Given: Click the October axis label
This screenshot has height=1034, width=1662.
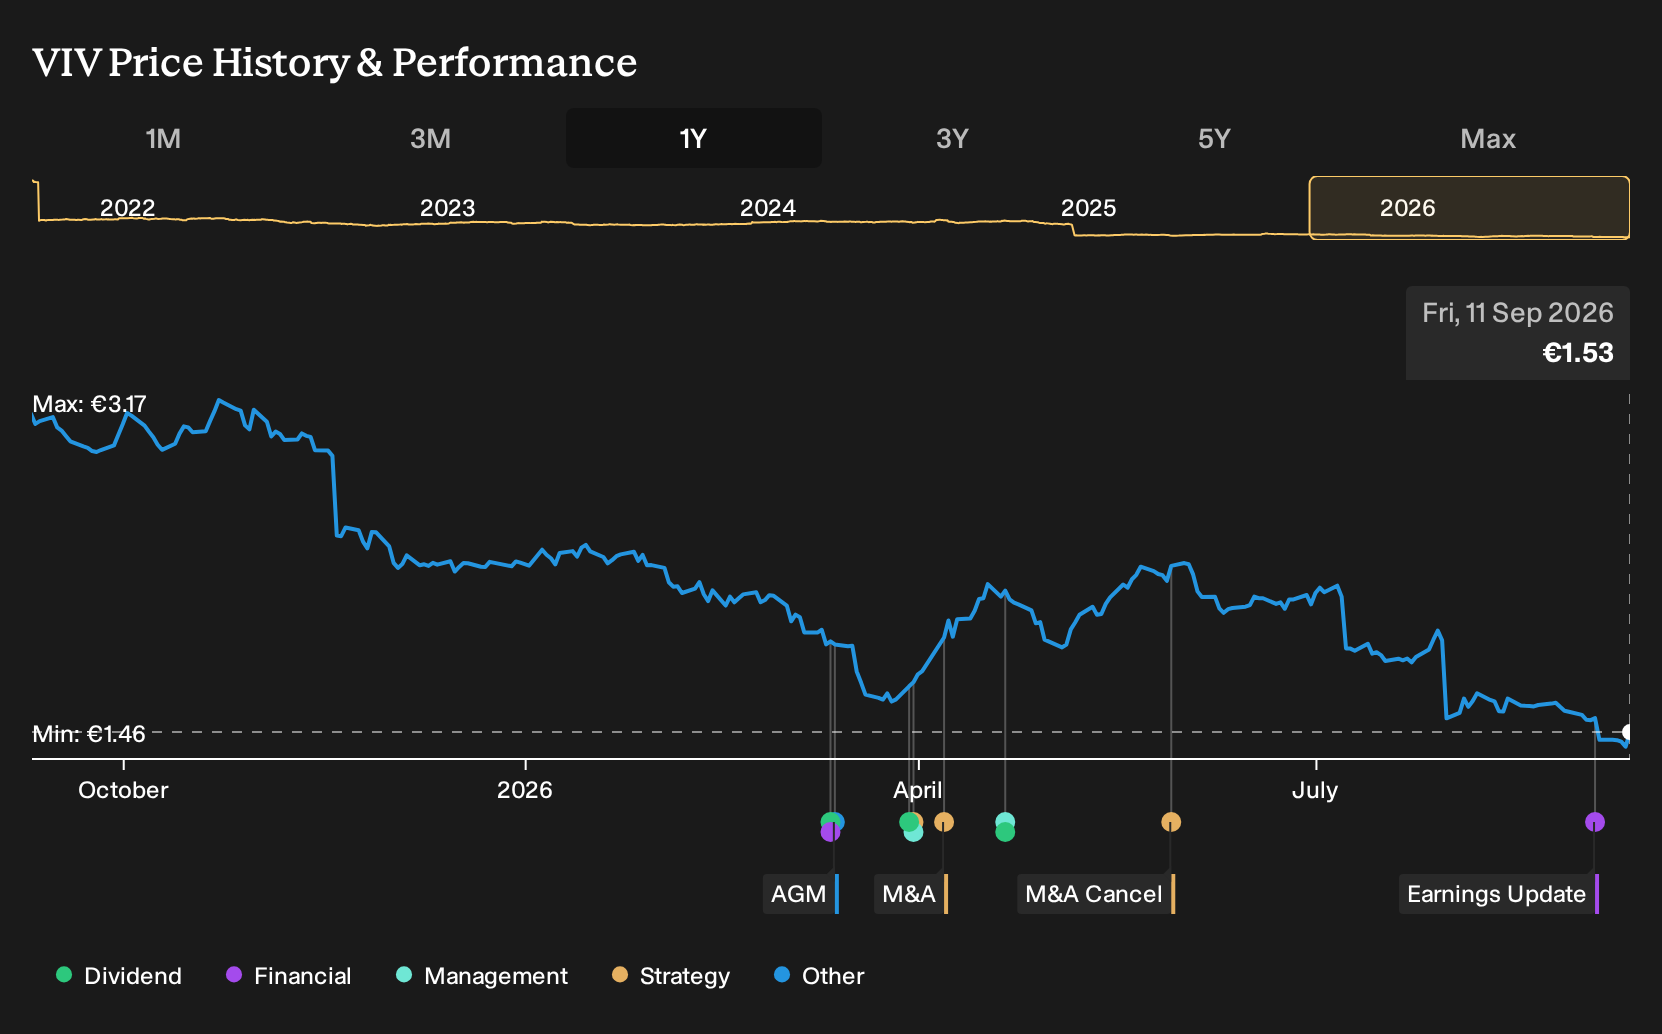Looking at the screenshot, I should pos(123,790).
